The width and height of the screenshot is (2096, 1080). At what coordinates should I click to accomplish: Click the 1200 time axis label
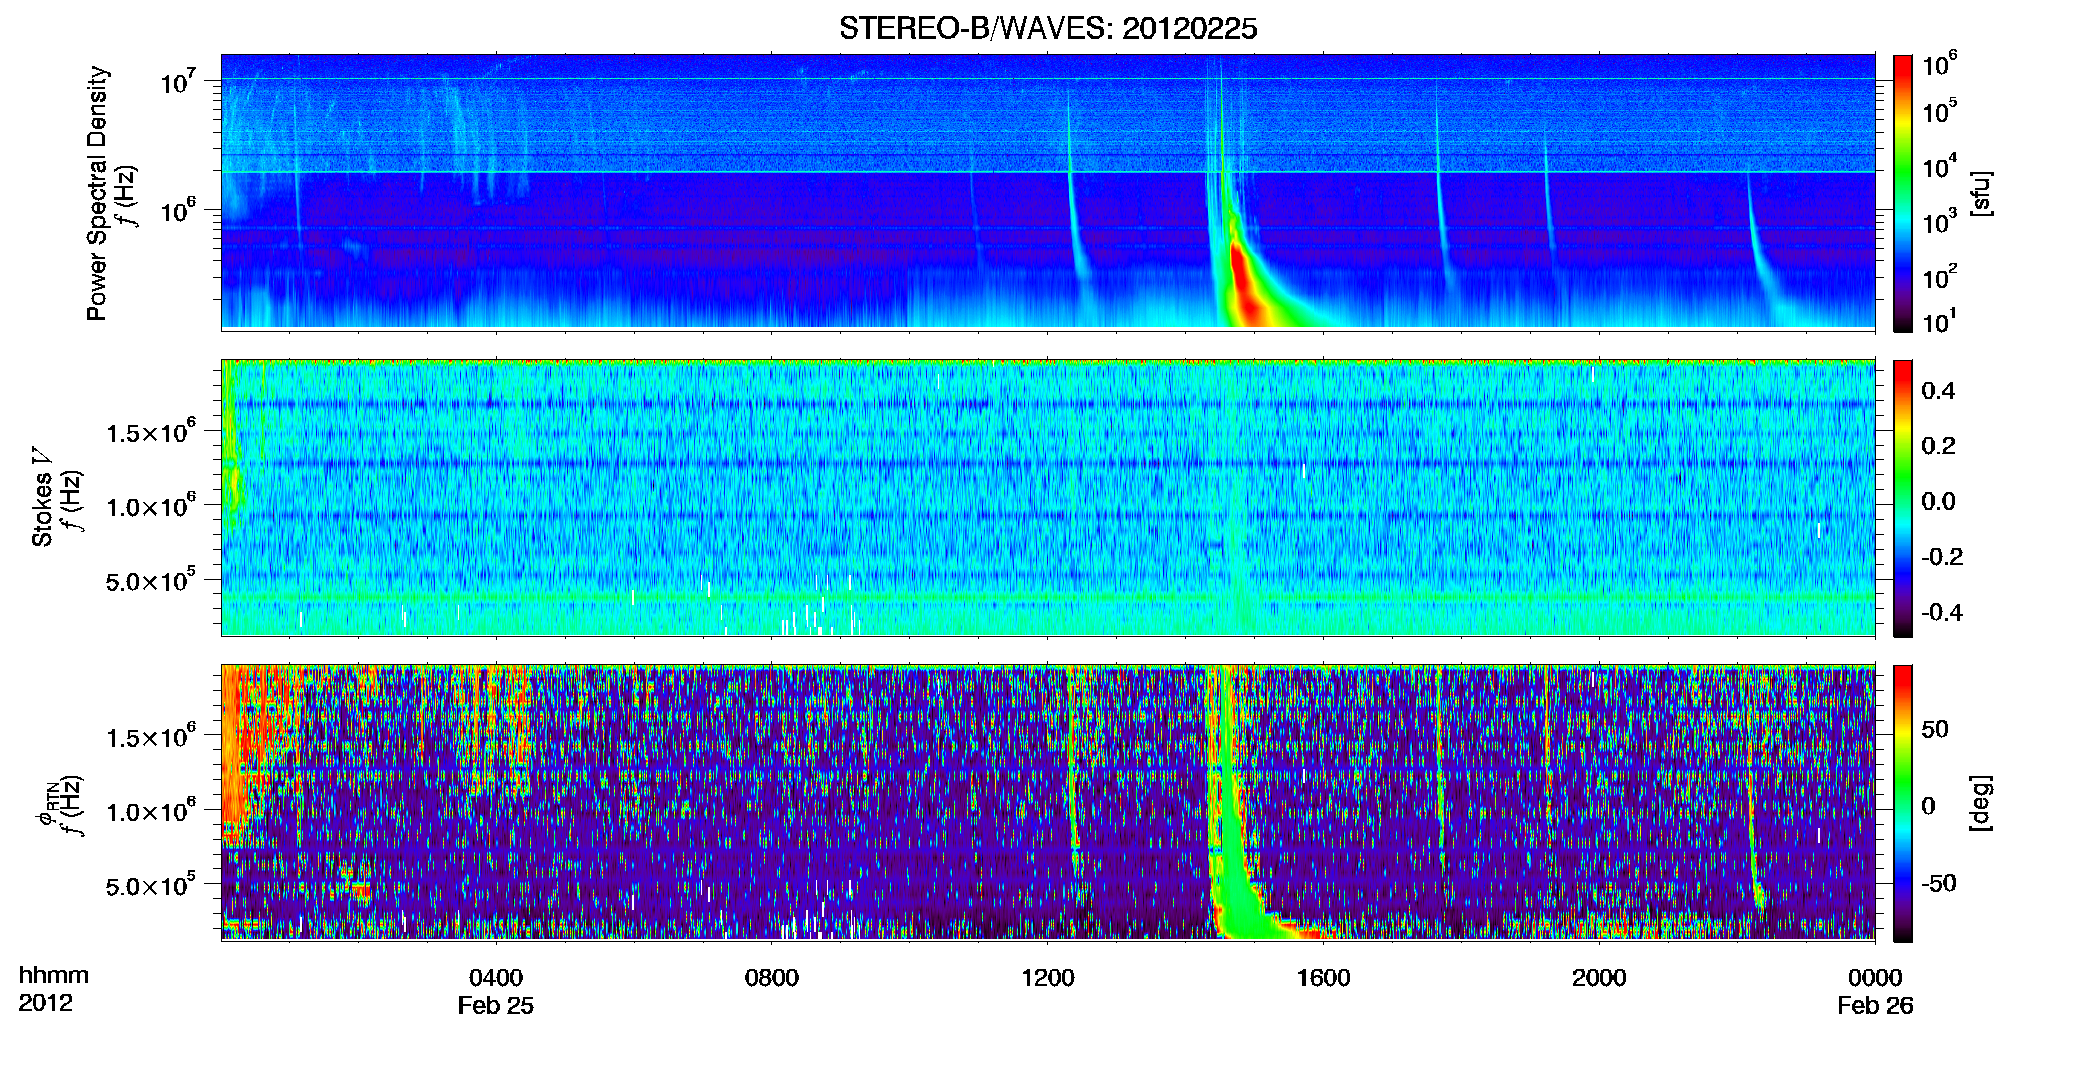pos(1047,978)
